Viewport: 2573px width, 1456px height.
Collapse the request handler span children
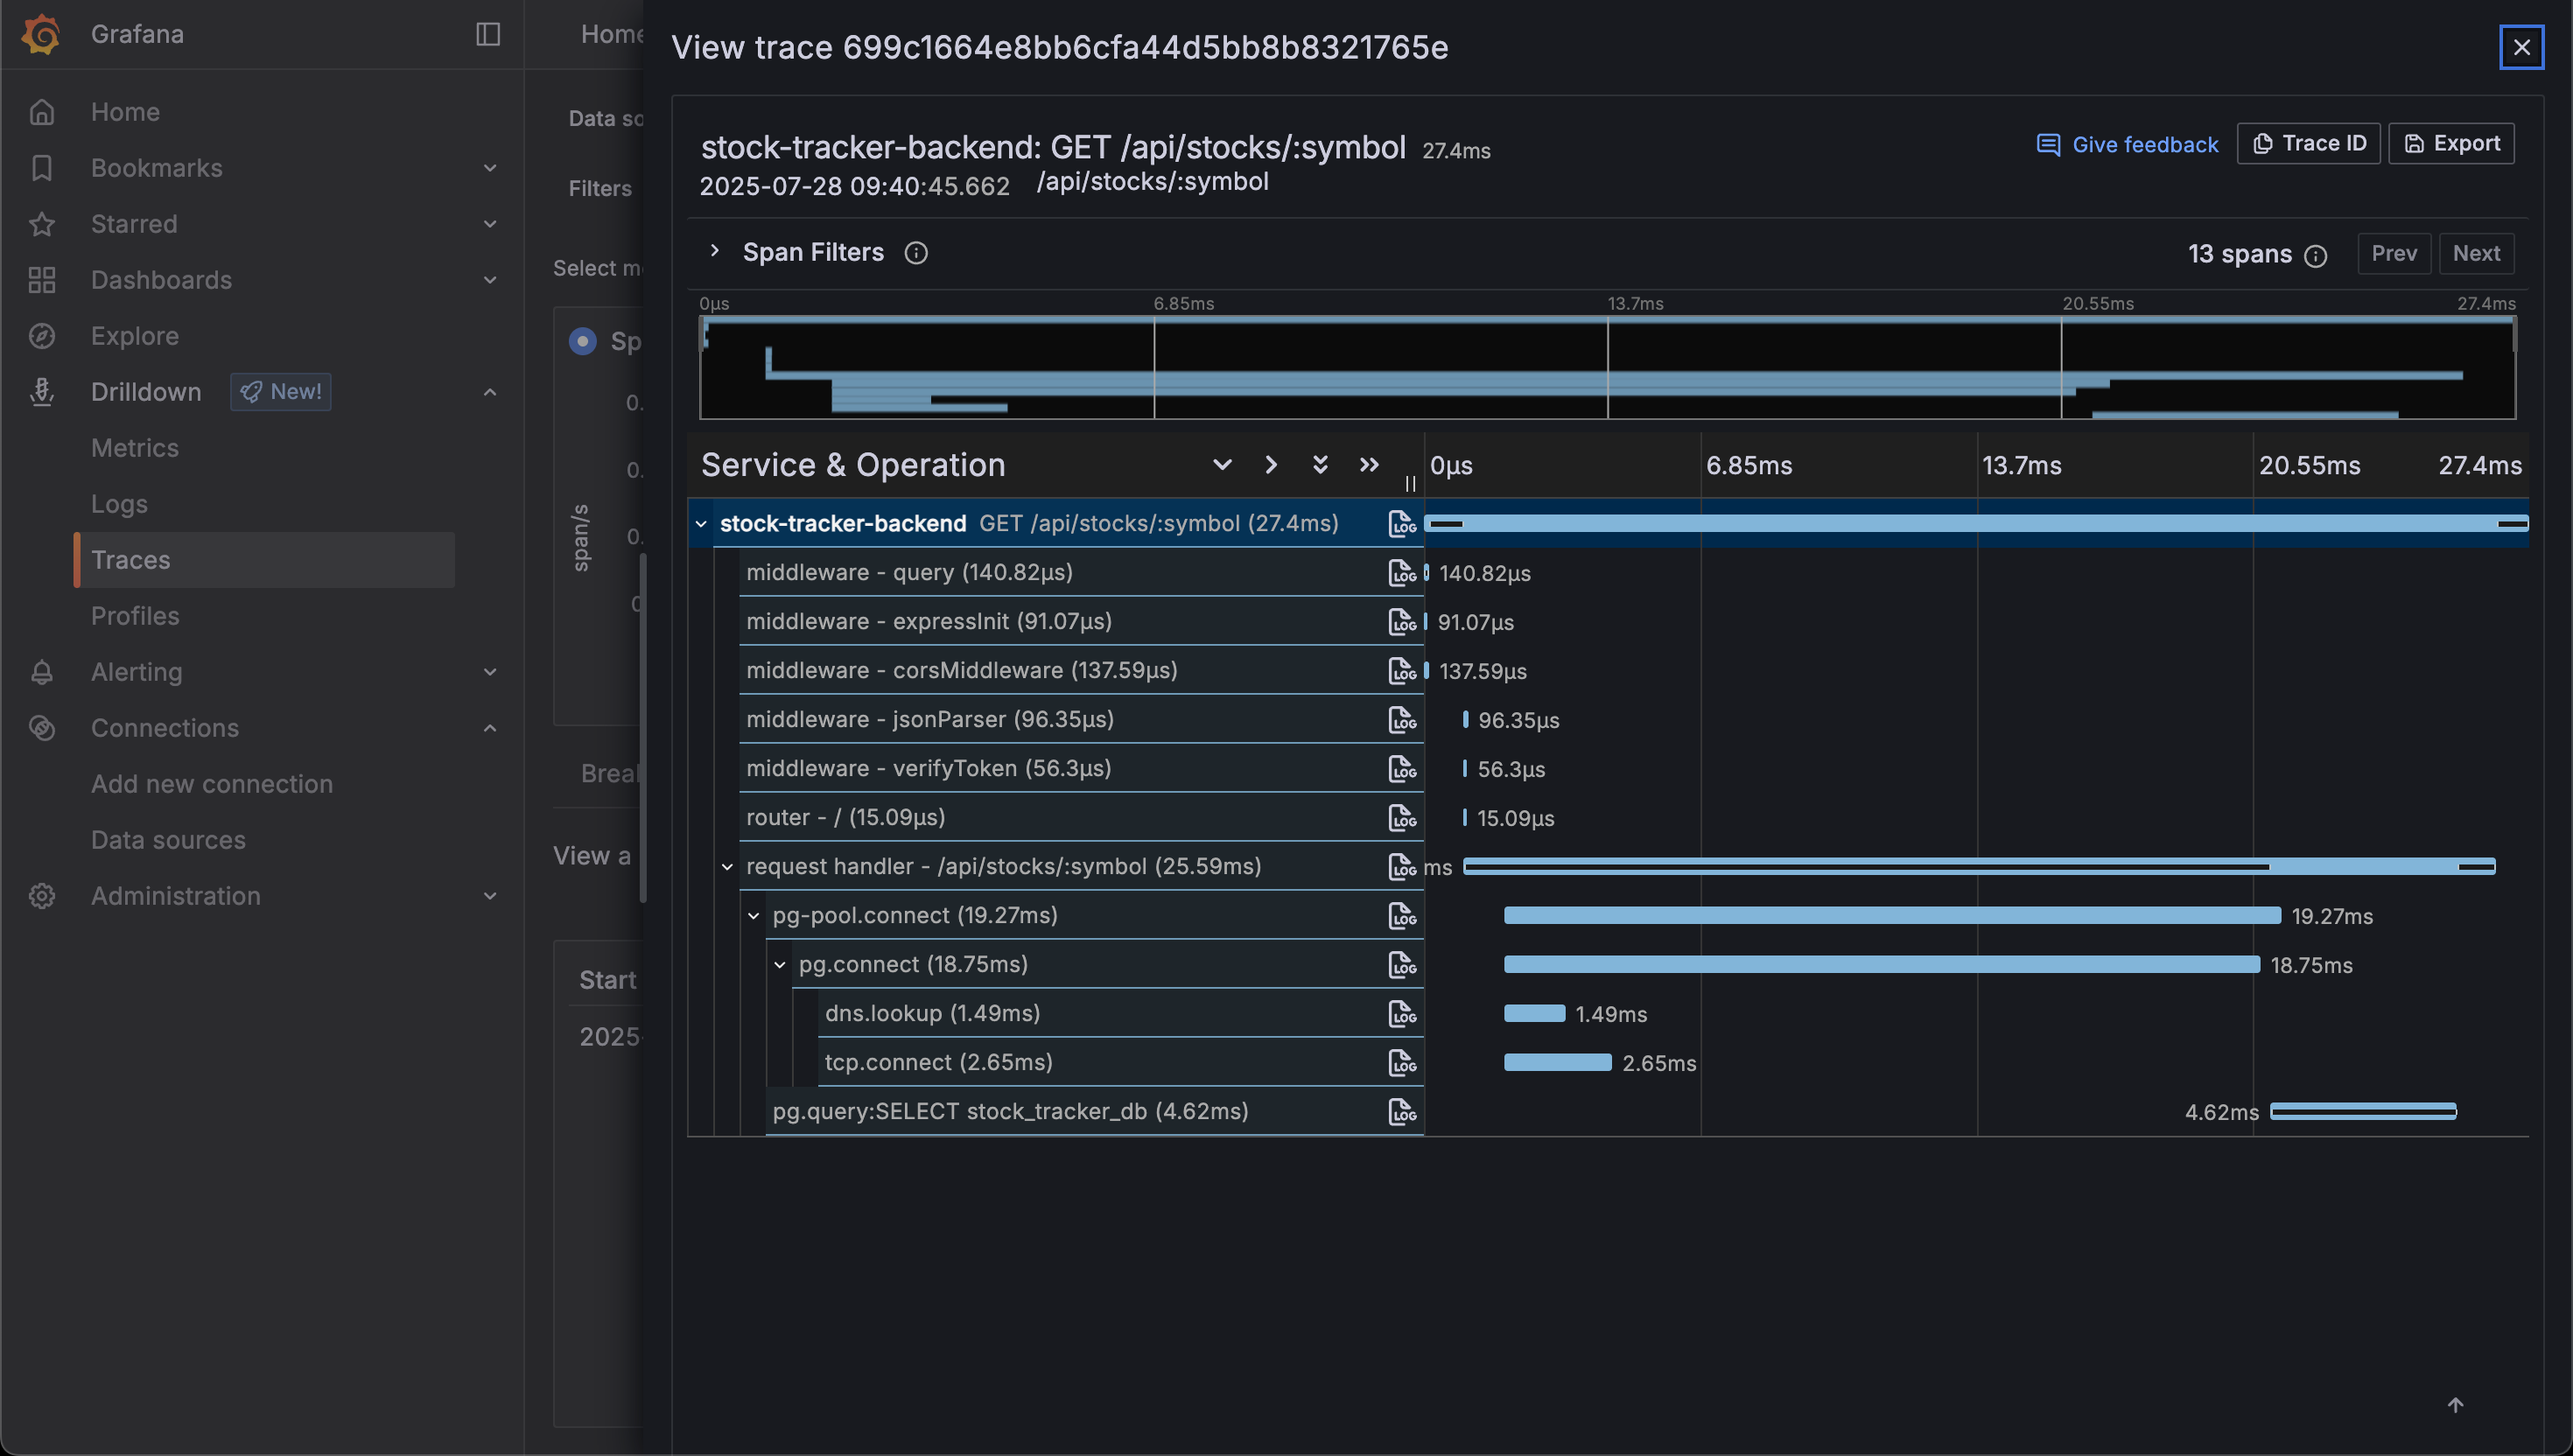click(x=727, y=867)
